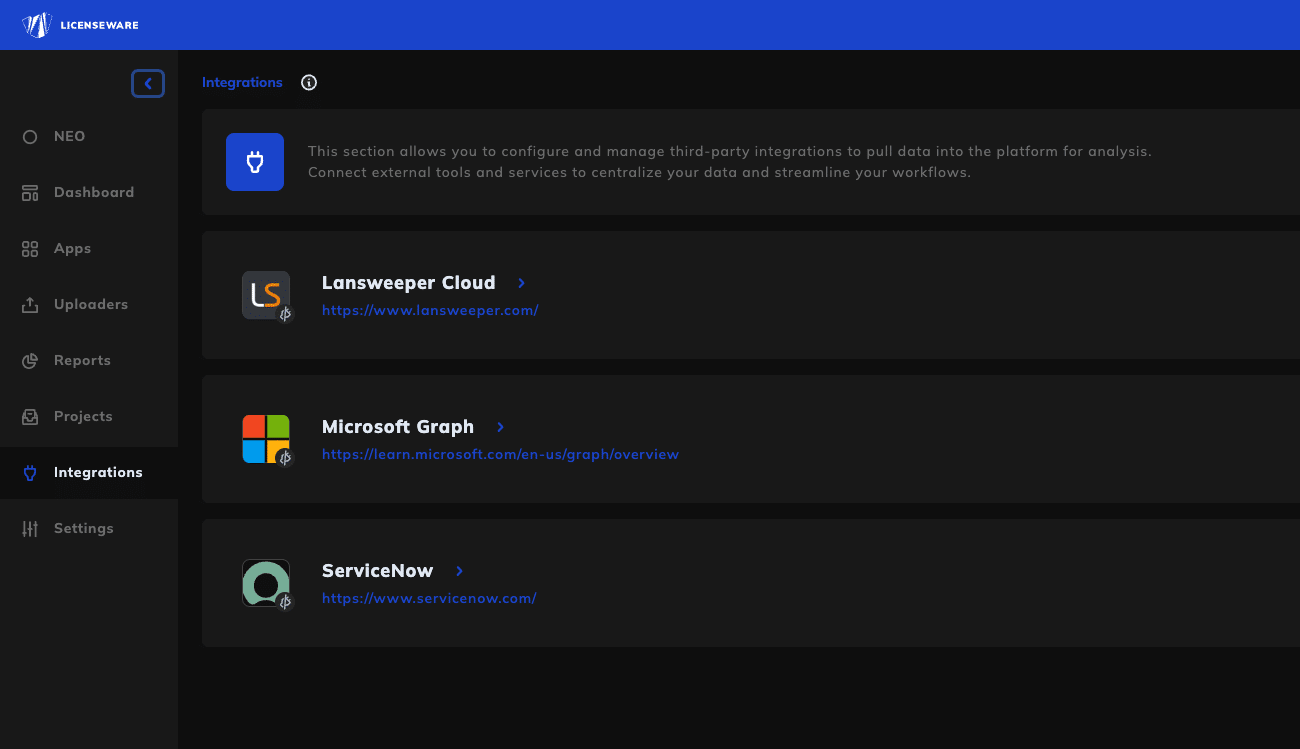Open the learn.microsoft.com graph overview link
Viewport: 1300px width, 749px height.
pyautogui.click(x=500, y=454)
